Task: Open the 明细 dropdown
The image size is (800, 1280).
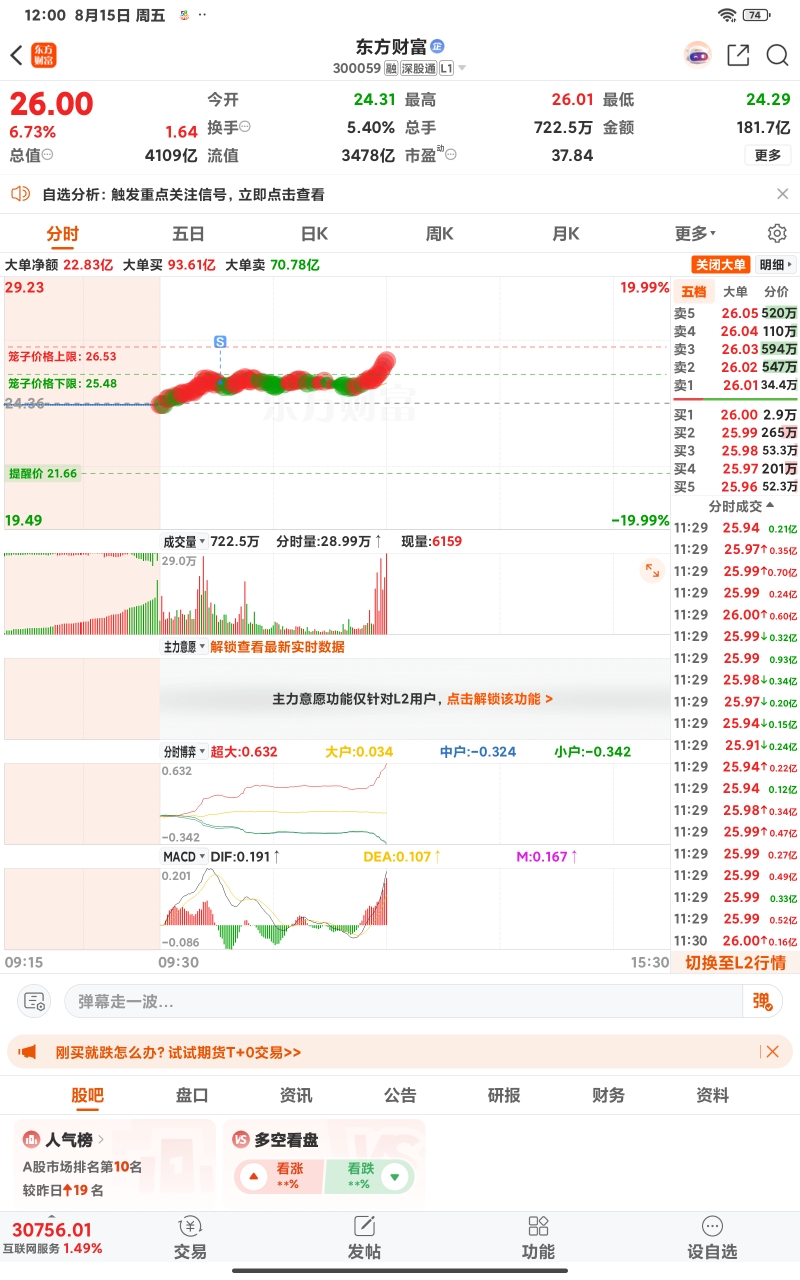Action: (x=776, y=265)
